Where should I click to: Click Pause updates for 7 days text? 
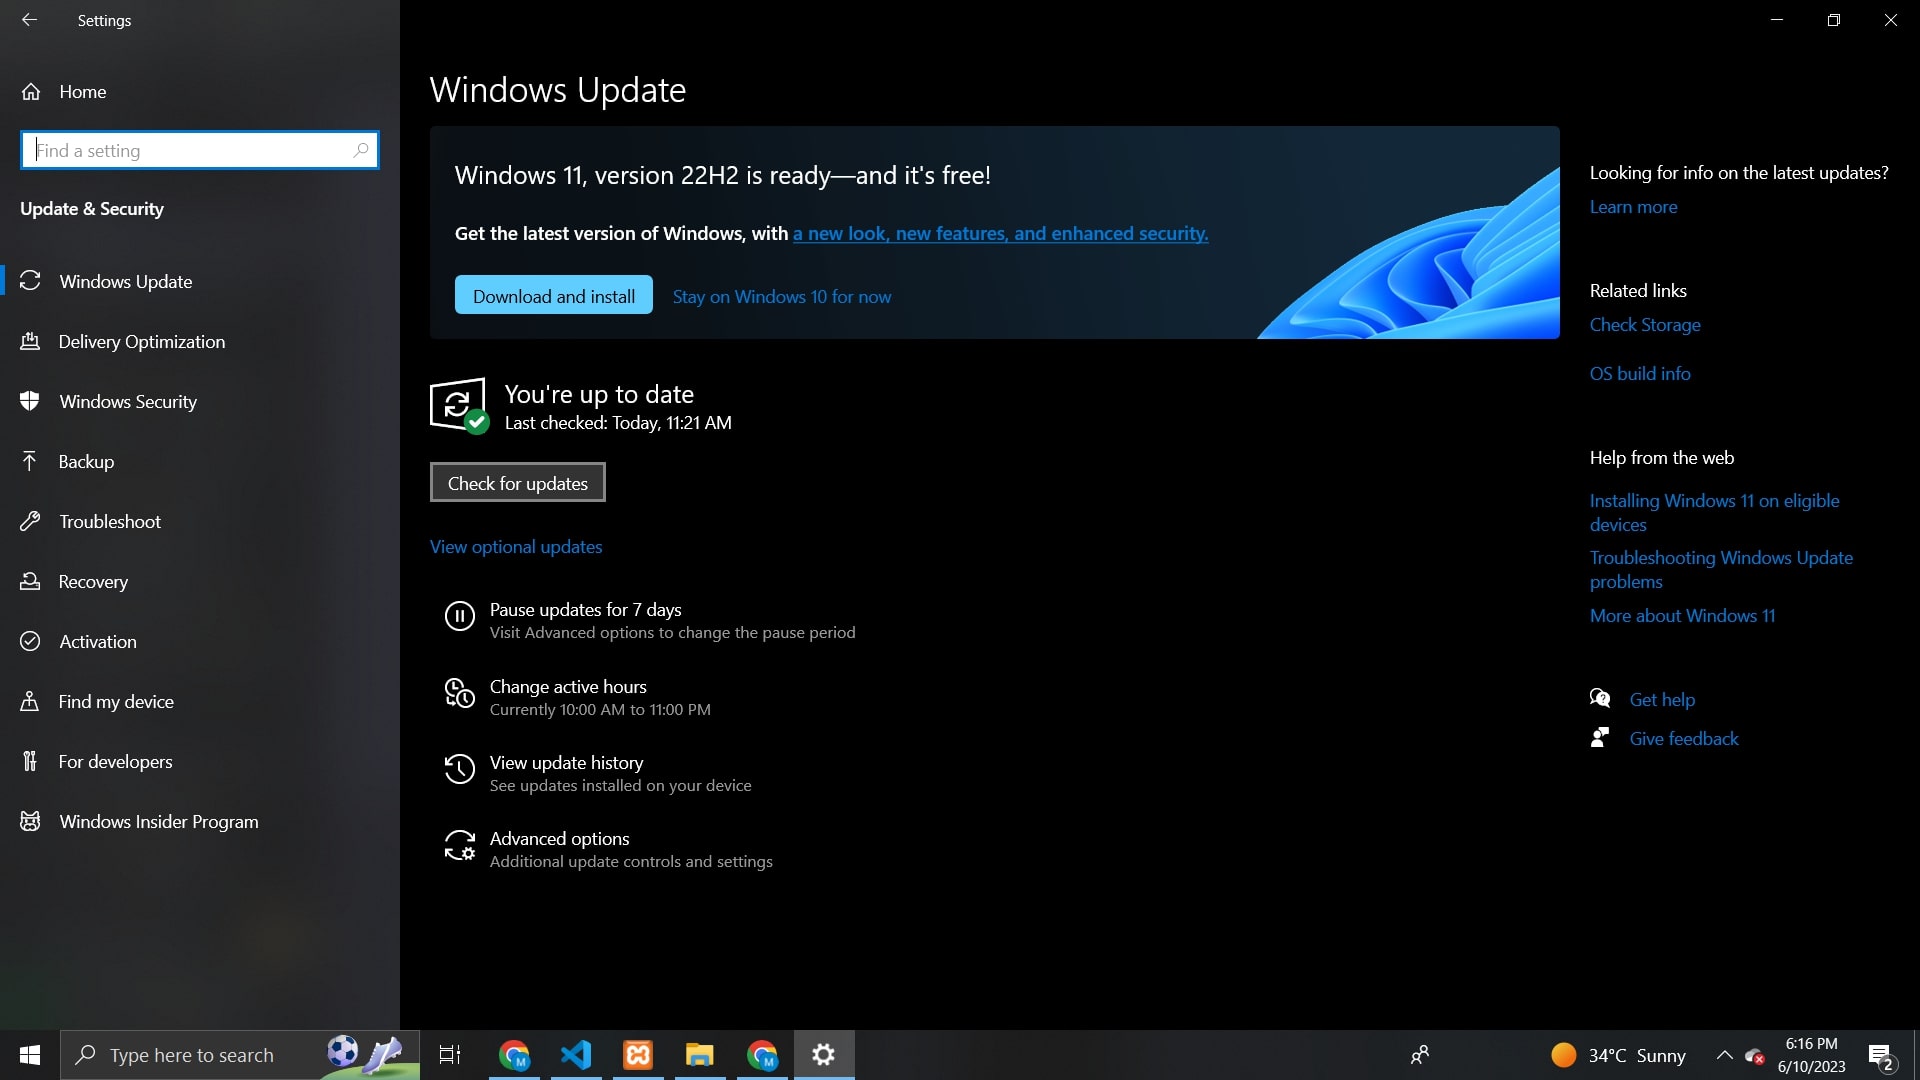click(585, 610)
